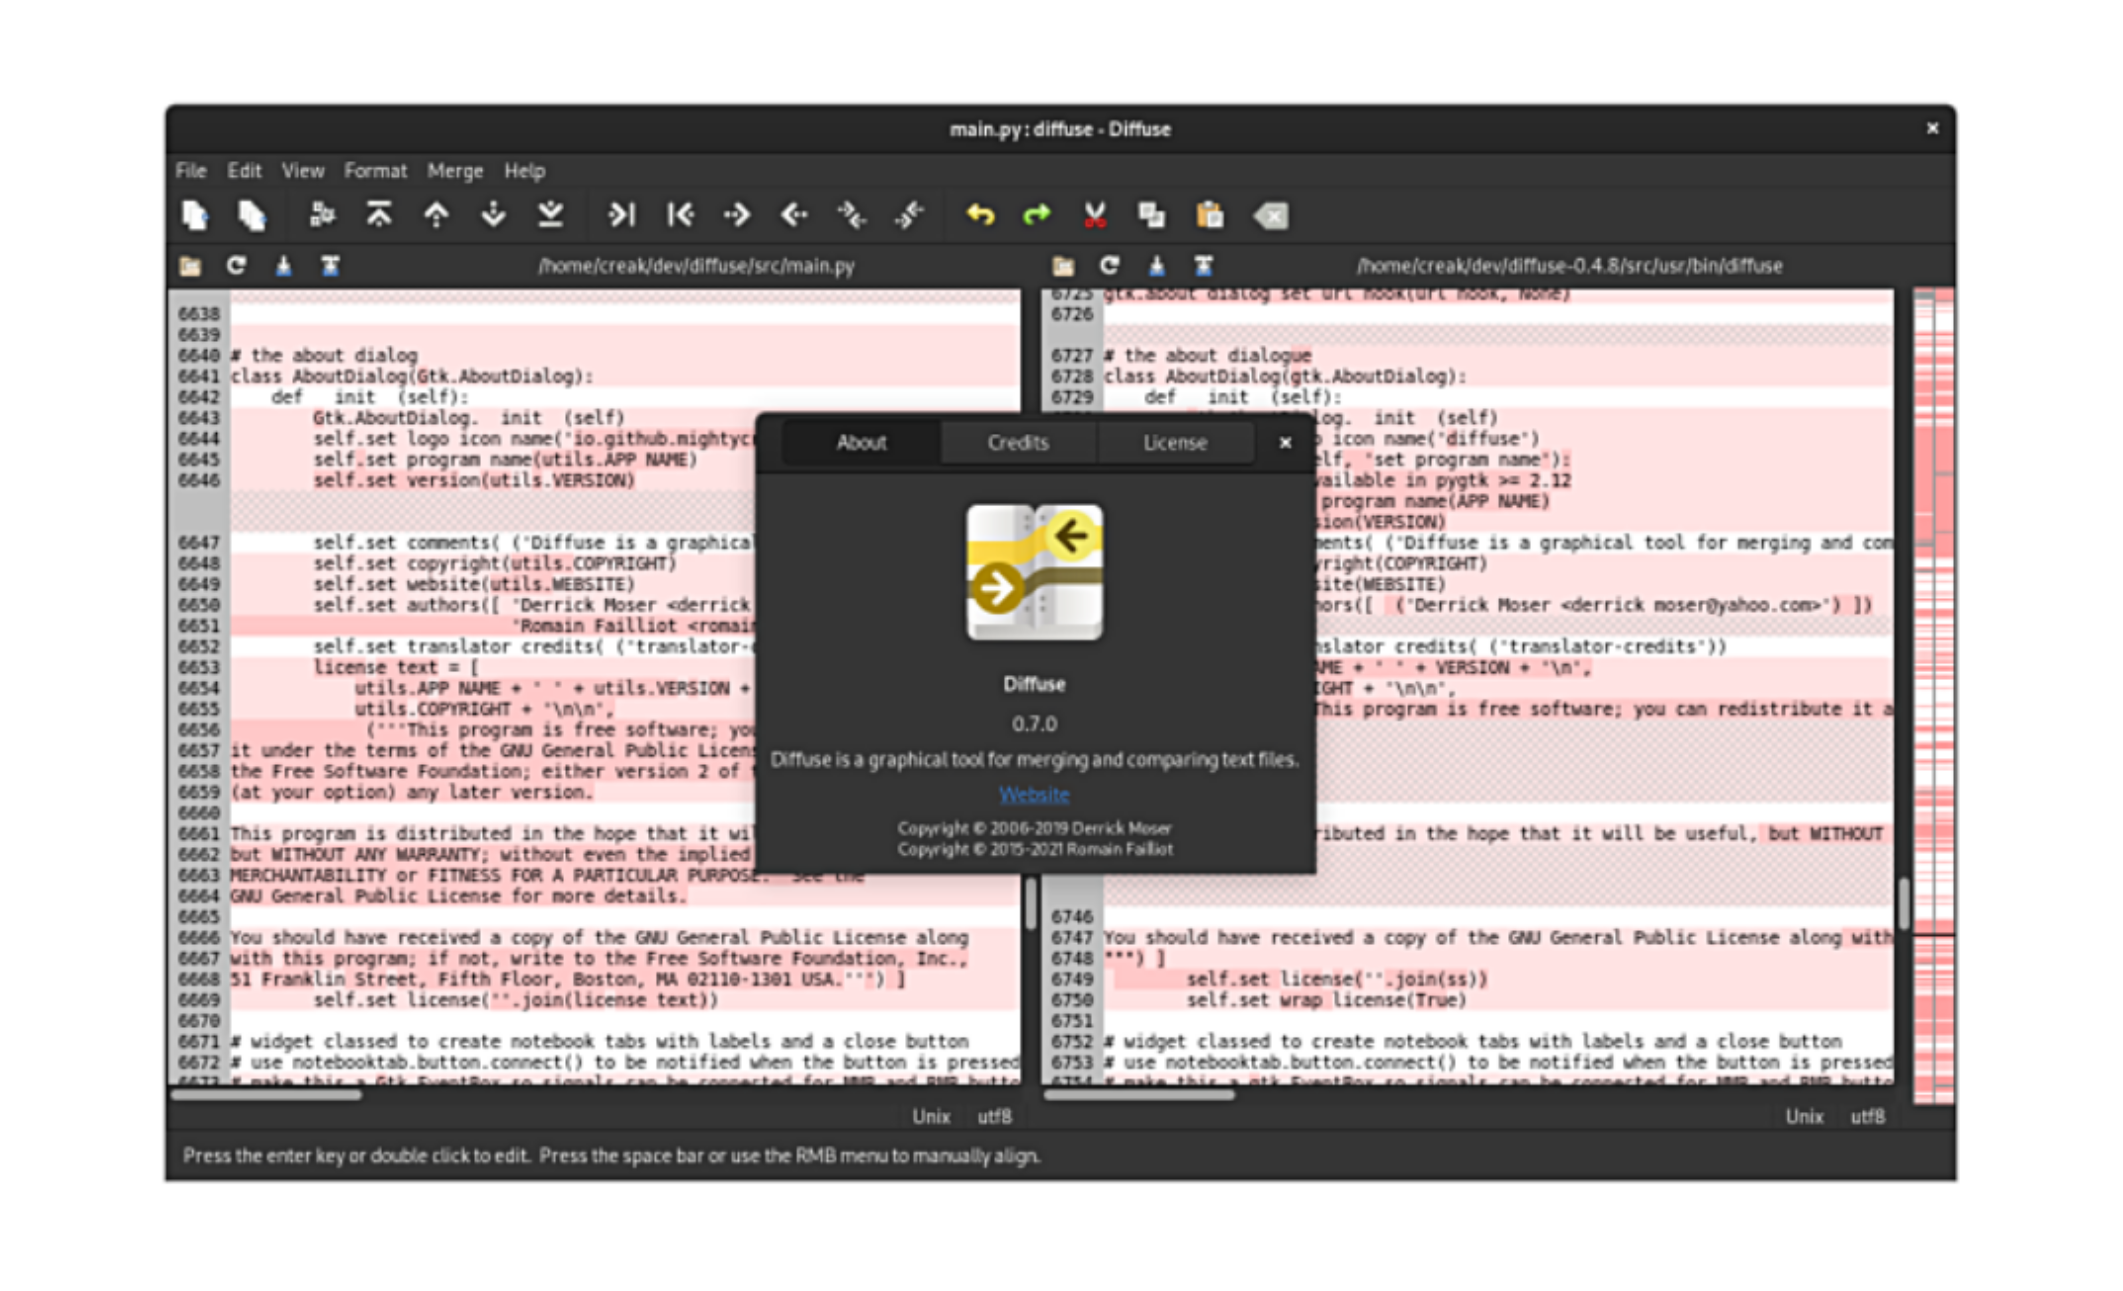Open a file in the right pane

click(x=1063, y=266)
